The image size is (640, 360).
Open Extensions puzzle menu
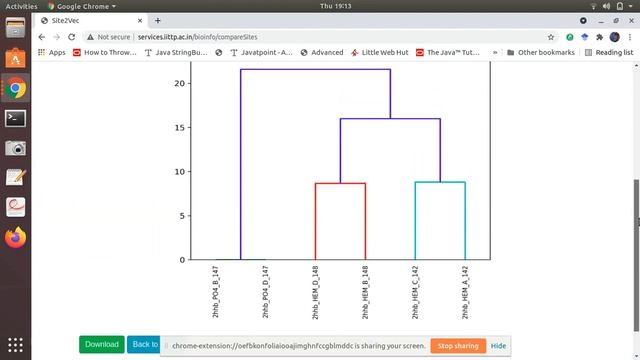(599, 37)
